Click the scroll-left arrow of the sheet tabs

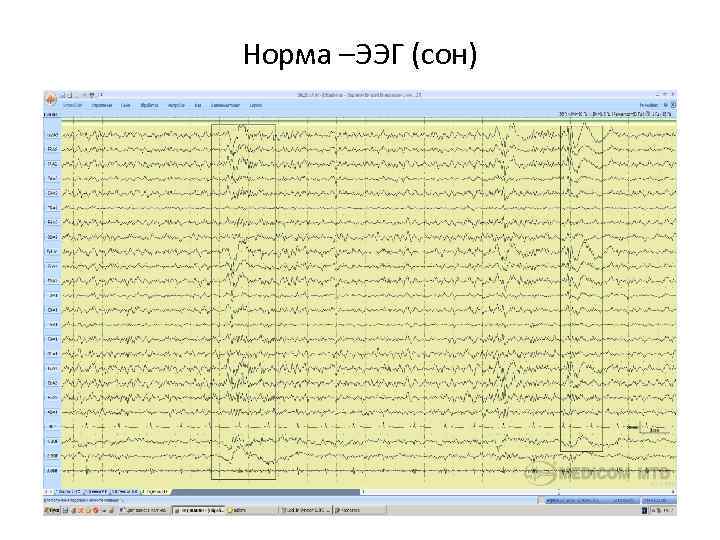point(46,492)
